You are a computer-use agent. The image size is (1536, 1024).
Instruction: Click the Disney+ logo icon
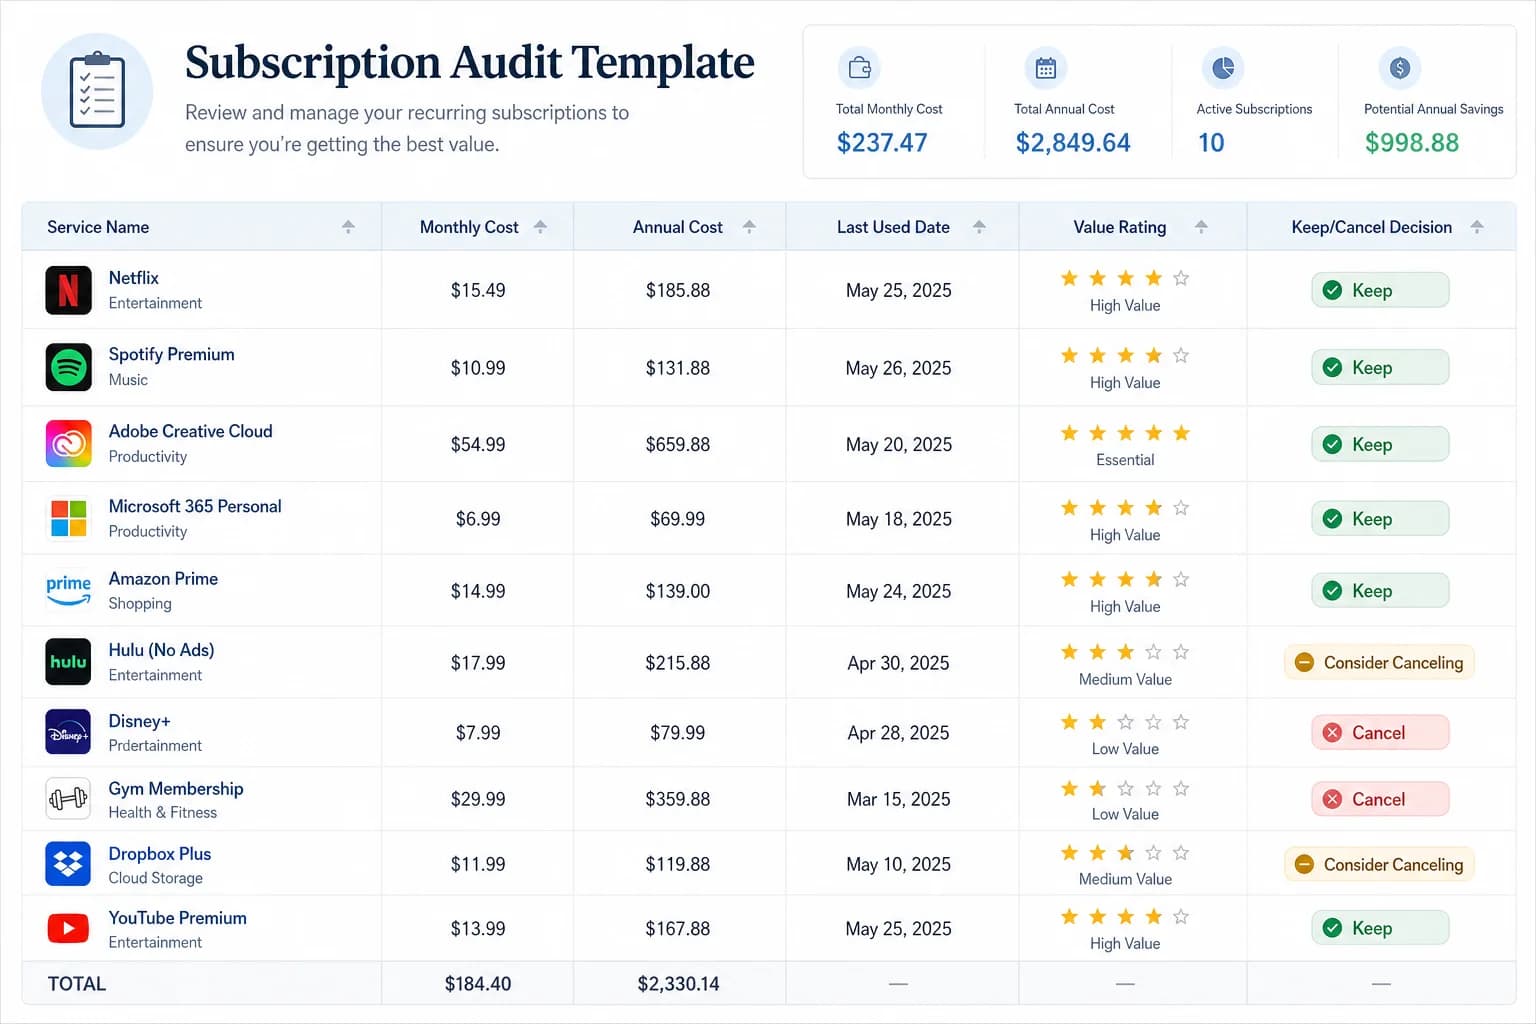coord(68,733)
